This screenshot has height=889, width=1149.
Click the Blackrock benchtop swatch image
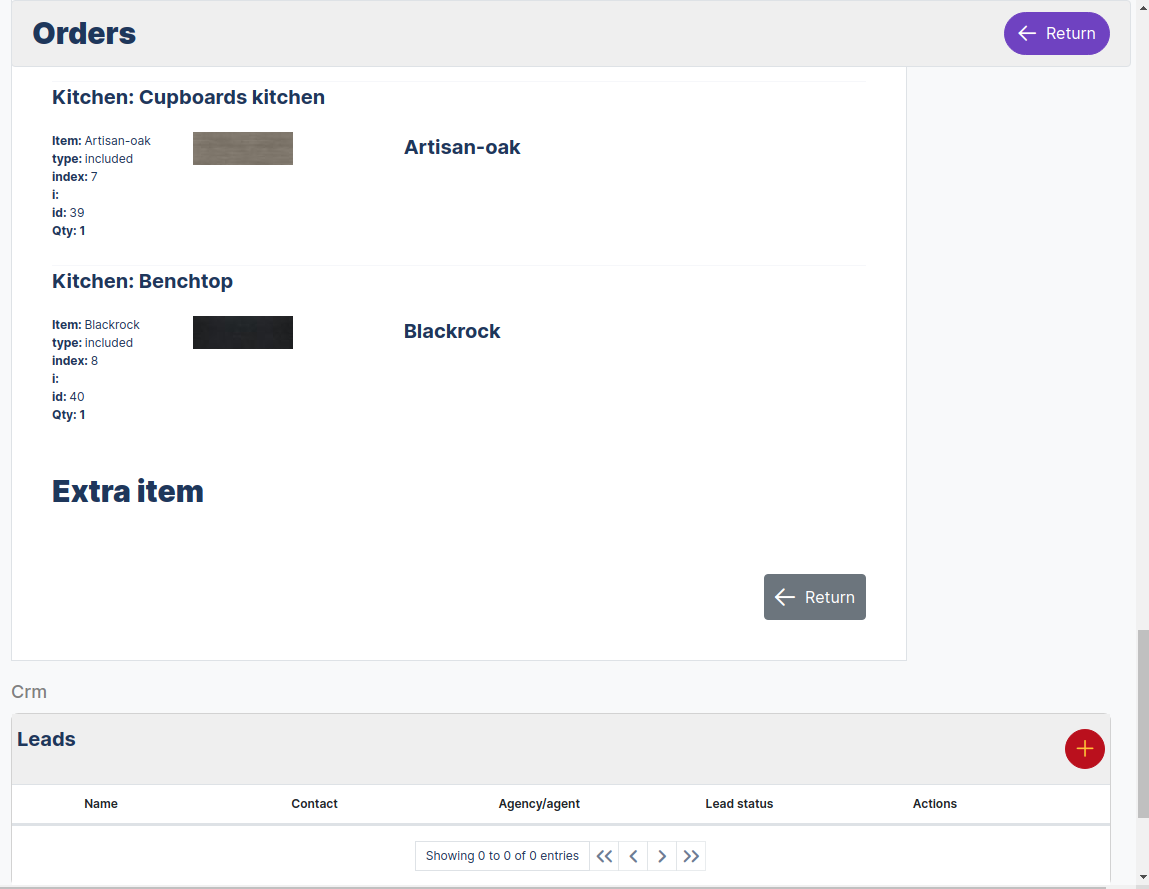(243, 332)
